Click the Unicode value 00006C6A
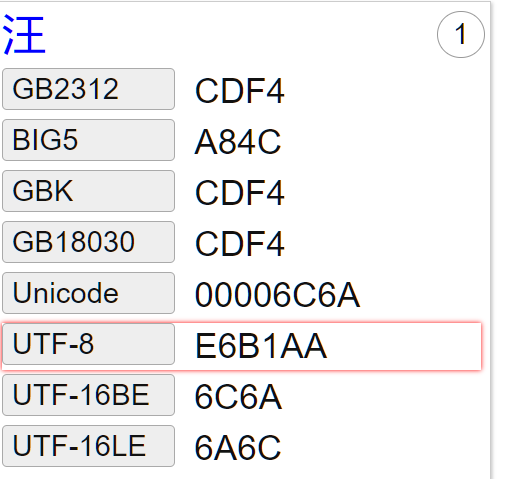Viewport: 505px width, 479px height. point(277,295)
